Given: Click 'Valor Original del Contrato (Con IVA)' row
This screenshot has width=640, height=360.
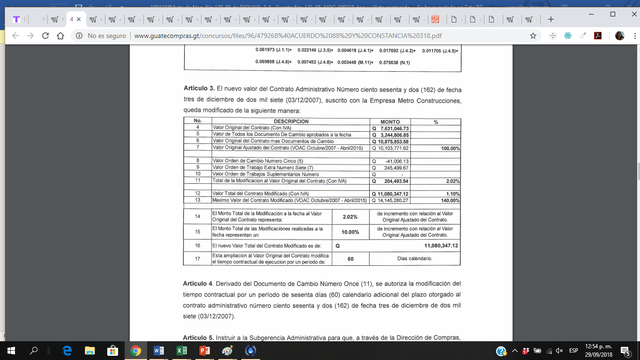Looking at the screenshot, I should tap(252, 128).
